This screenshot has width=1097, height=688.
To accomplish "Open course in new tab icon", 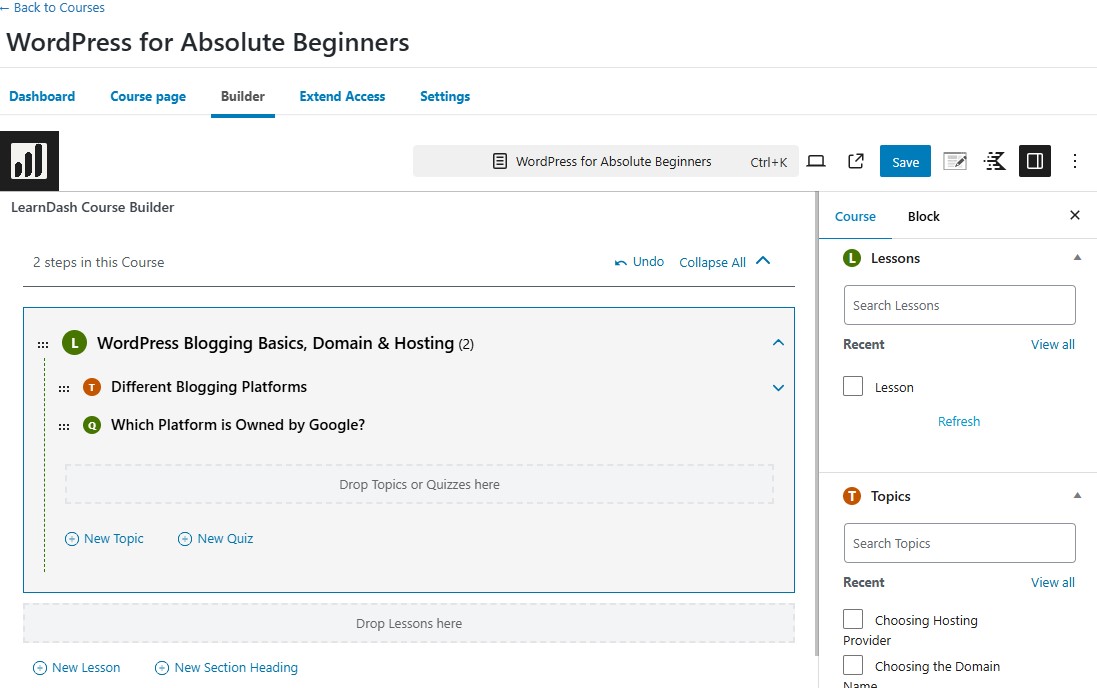I will 856,161.
